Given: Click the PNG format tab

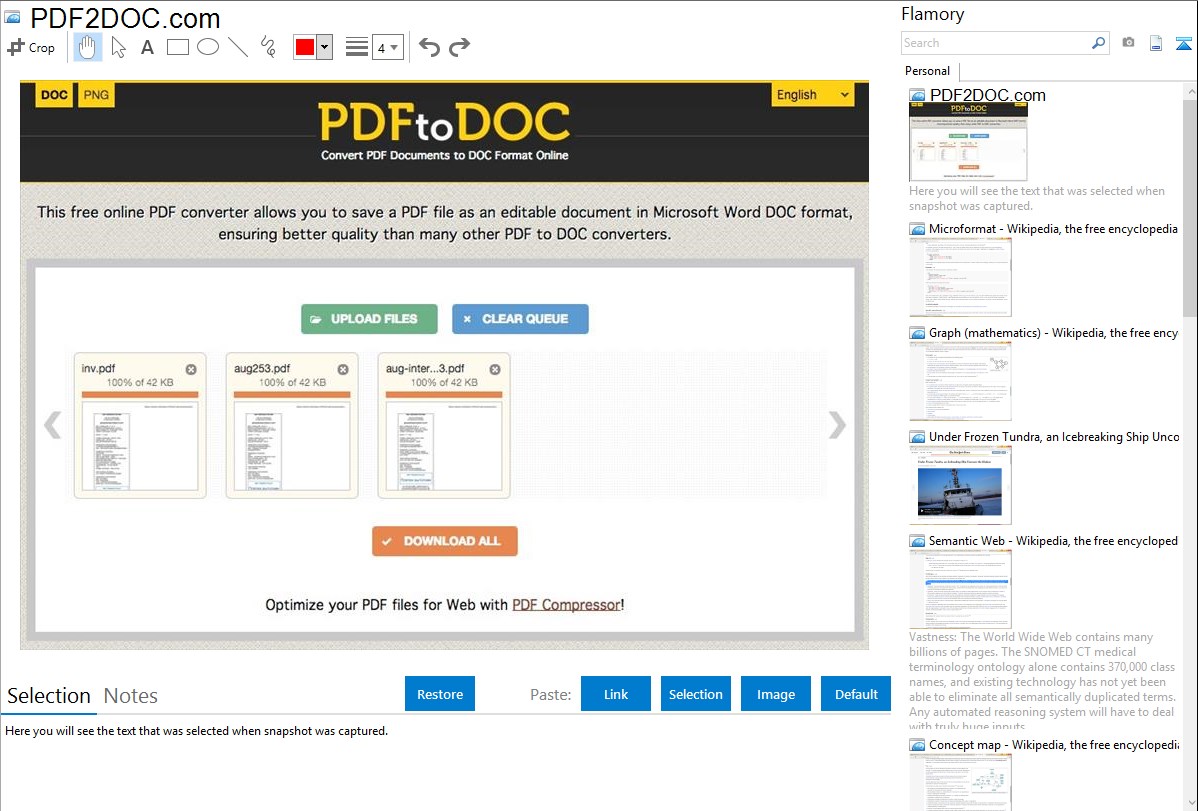Looking at the screenshot, I should 96,95.
